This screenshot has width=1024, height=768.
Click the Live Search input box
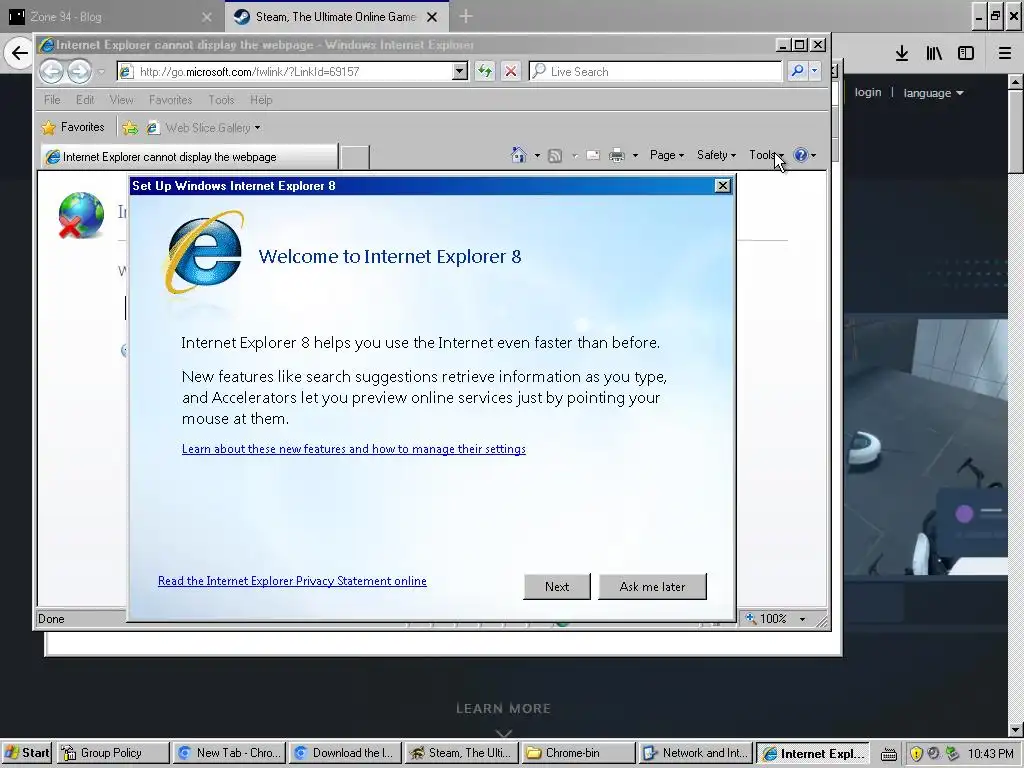656,71
